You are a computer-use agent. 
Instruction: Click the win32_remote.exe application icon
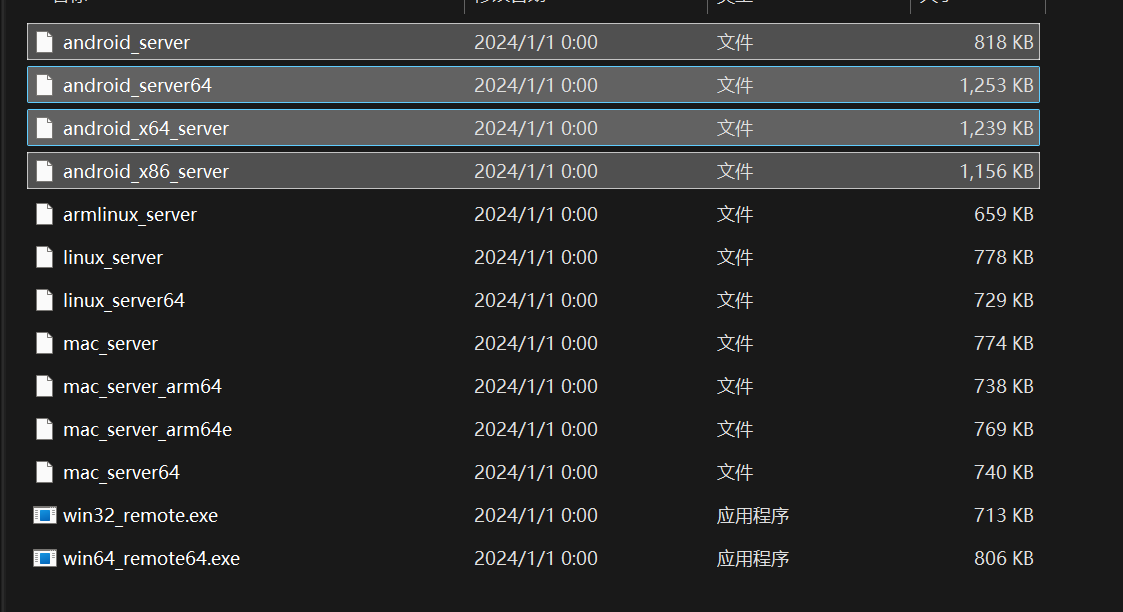coord(44,516)
